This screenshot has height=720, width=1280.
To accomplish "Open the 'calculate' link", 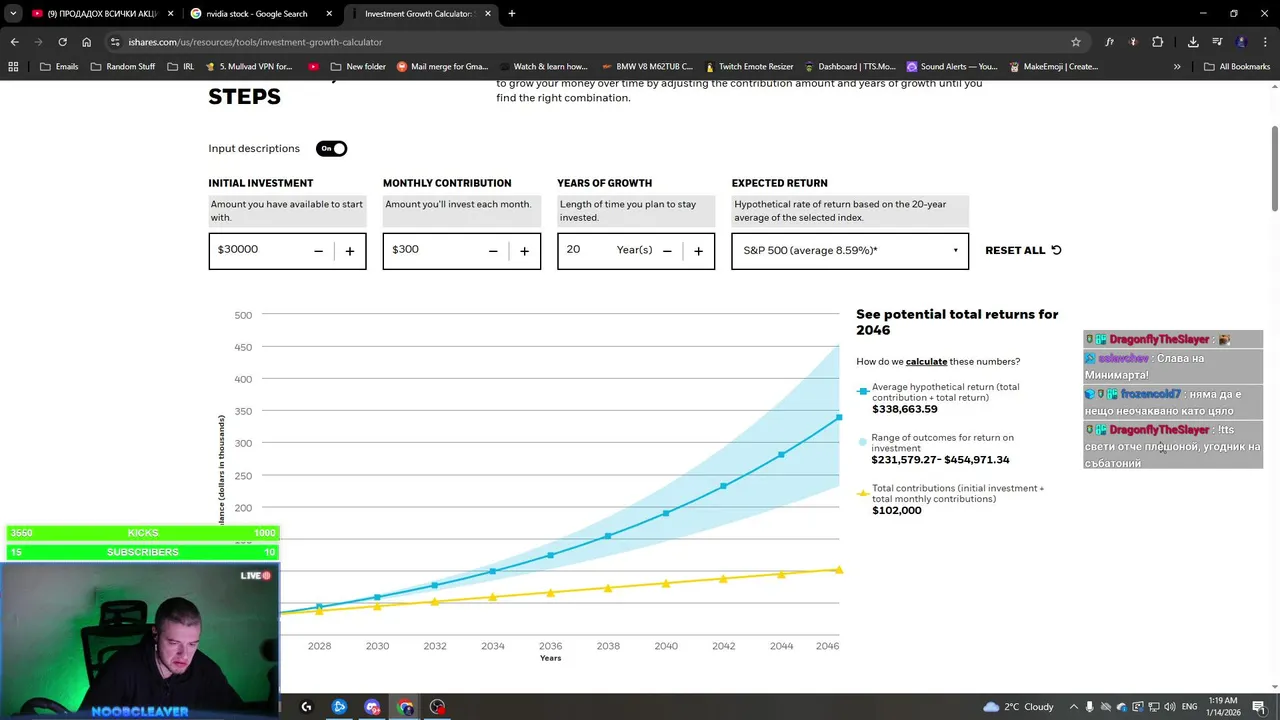I will 926,362.
